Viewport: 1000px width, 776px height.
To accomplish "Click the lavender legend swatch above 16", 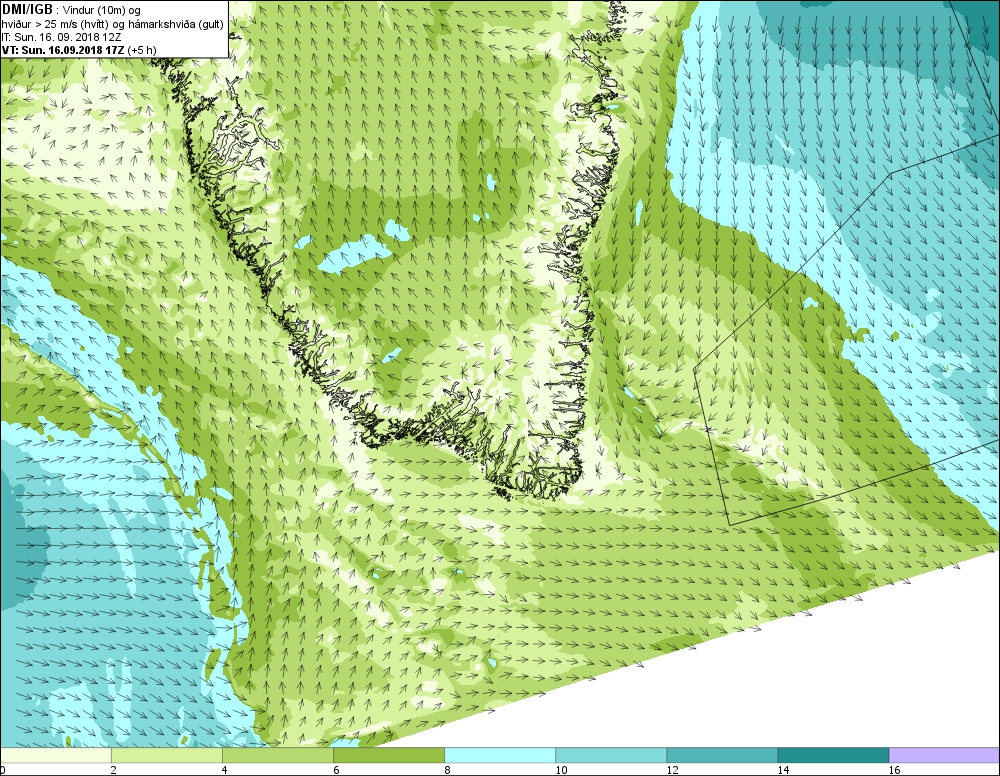I will pyautogui.click(x=944, y=755).
